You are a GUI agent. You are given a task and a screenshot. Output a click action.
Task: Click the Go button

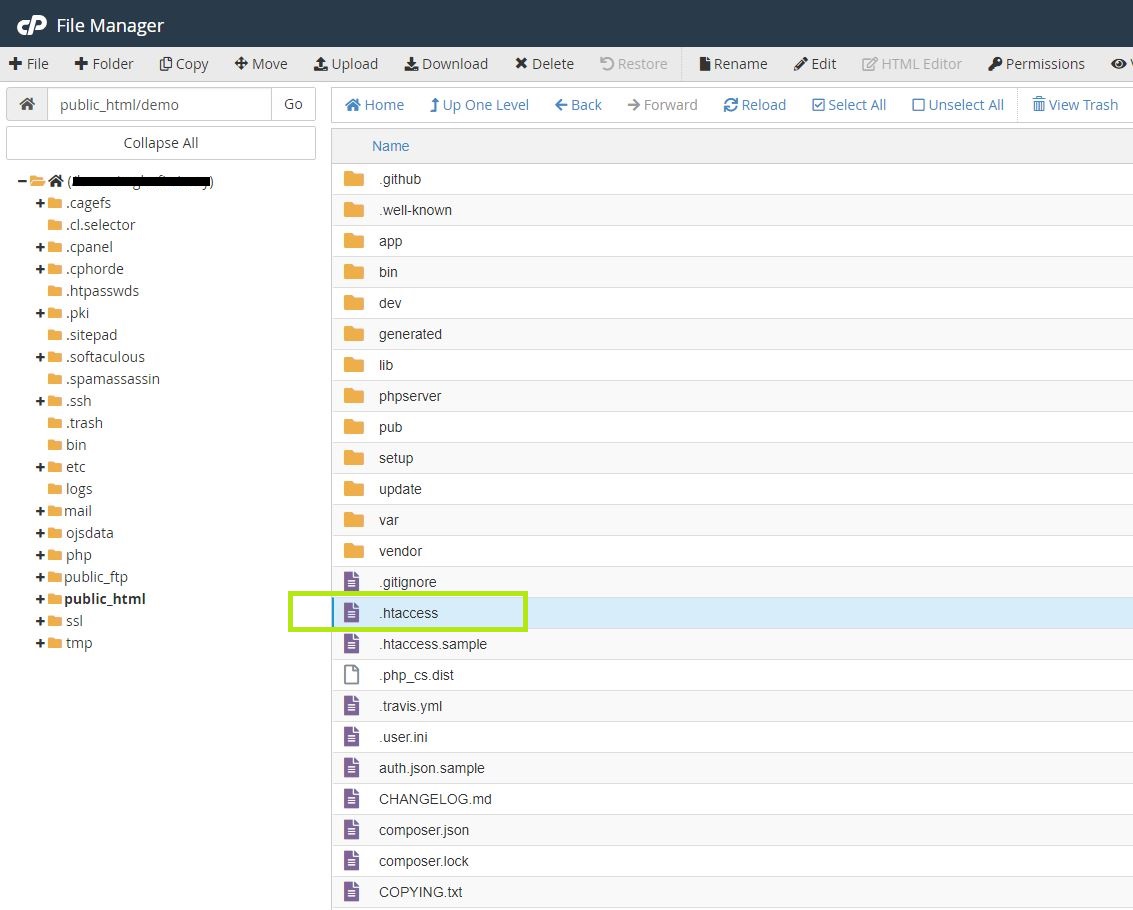click(293, 104)
